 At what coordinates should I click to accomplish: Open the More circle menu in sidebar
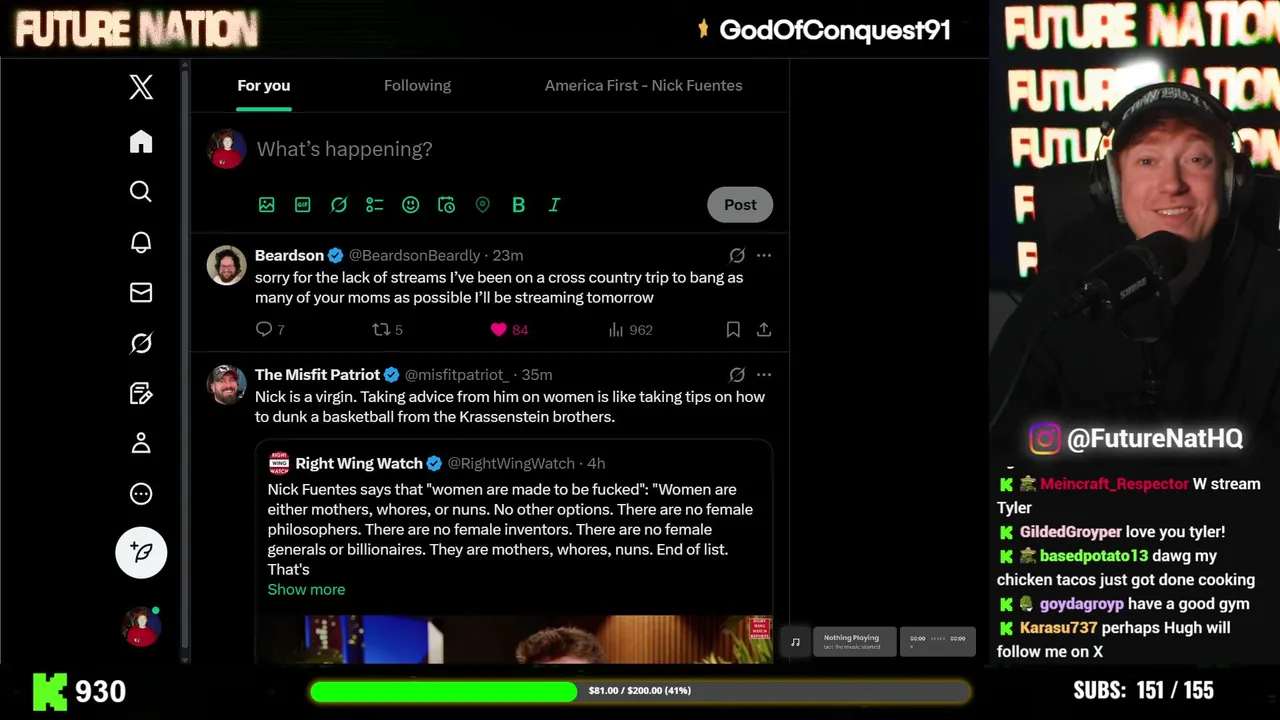[141, 494]
